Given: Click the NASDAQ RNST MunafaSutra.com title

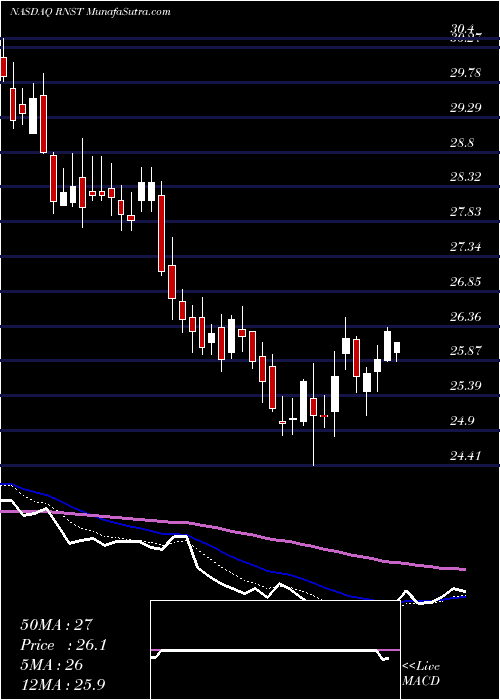Looking at the screenshot, I should [90, 11].
